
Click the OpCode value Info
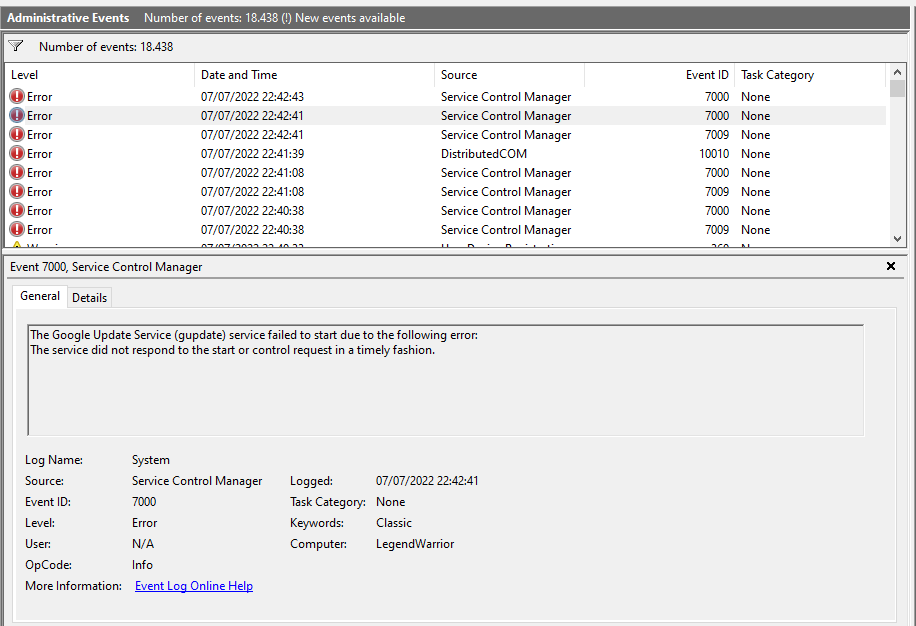click(x=142, y=565)
